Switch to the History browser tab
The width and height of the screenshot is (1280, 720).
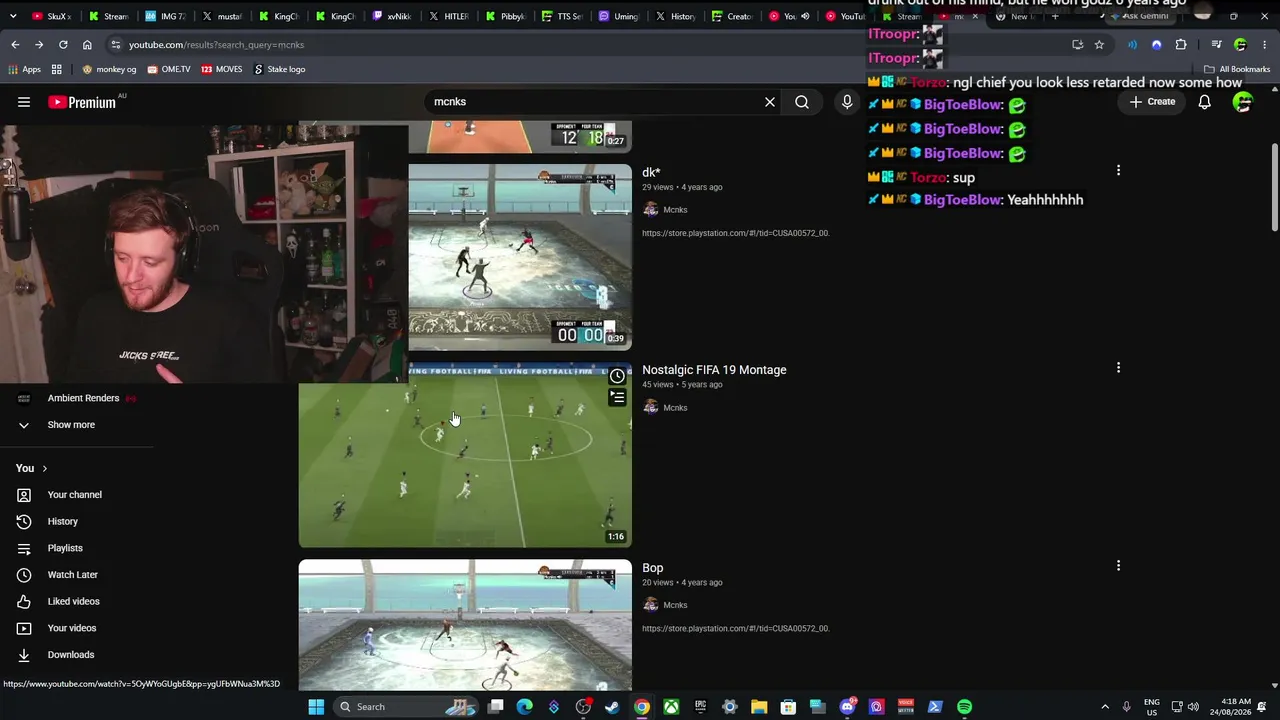[x=676, y=16]
